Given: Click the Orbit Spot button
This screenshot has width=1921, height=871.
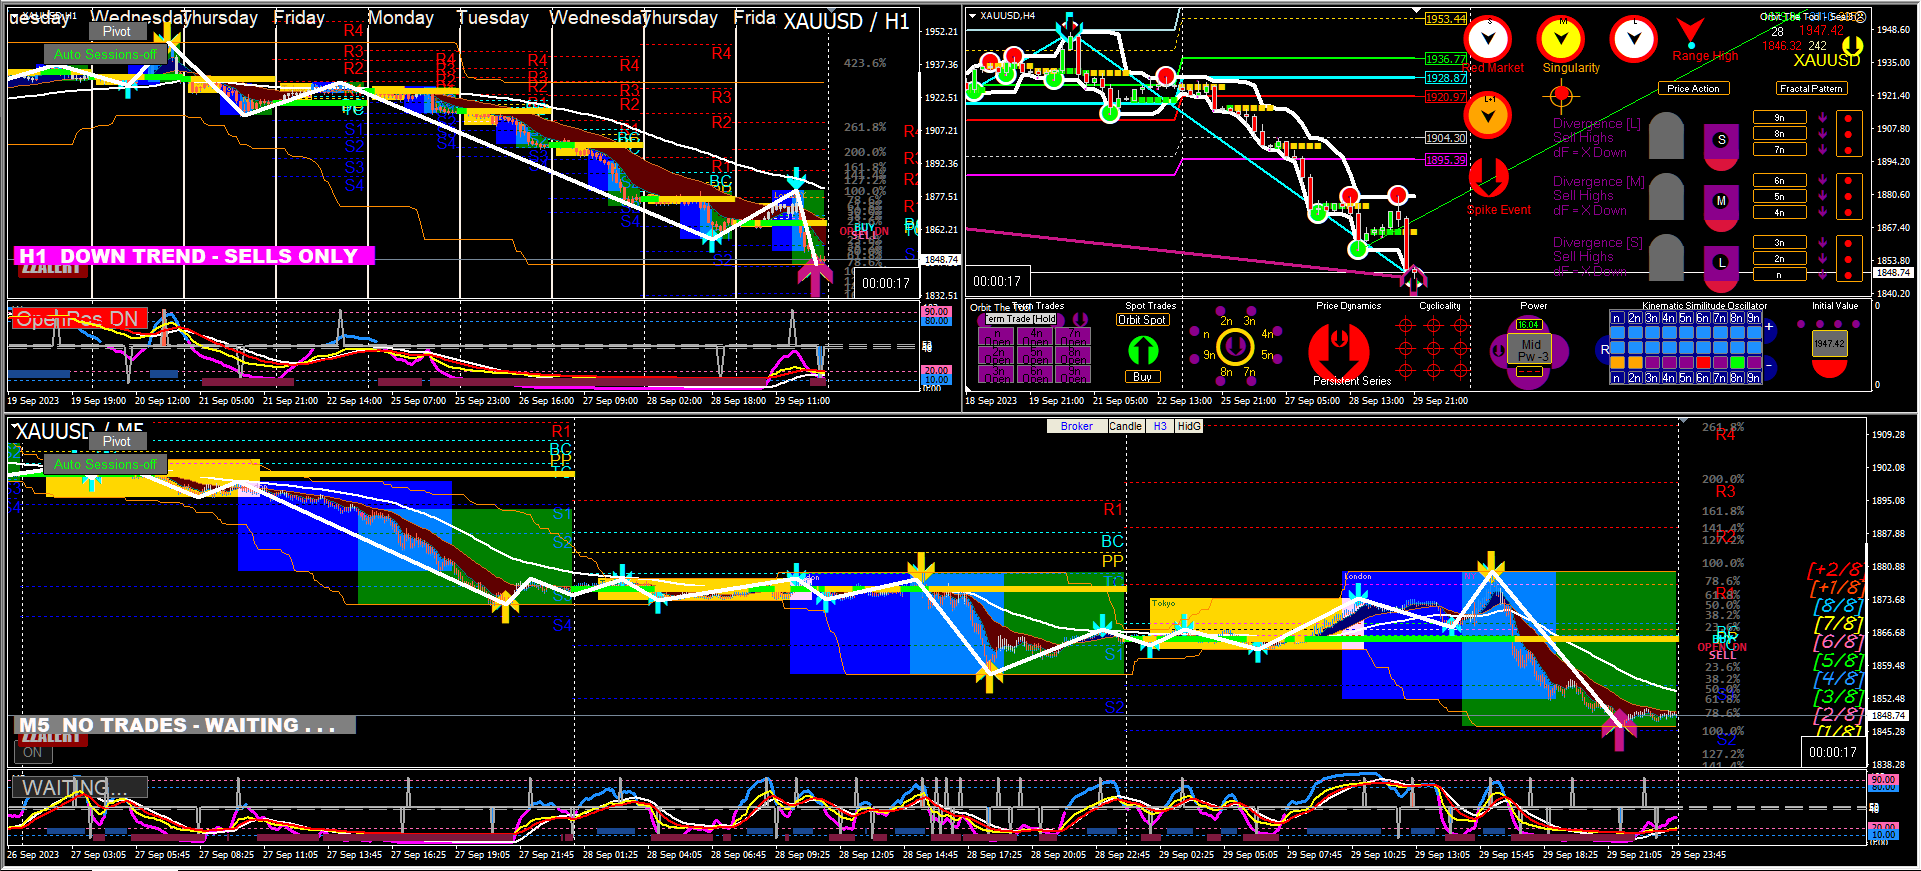Looking at the screenshot, I should (x=1142, y=320).
